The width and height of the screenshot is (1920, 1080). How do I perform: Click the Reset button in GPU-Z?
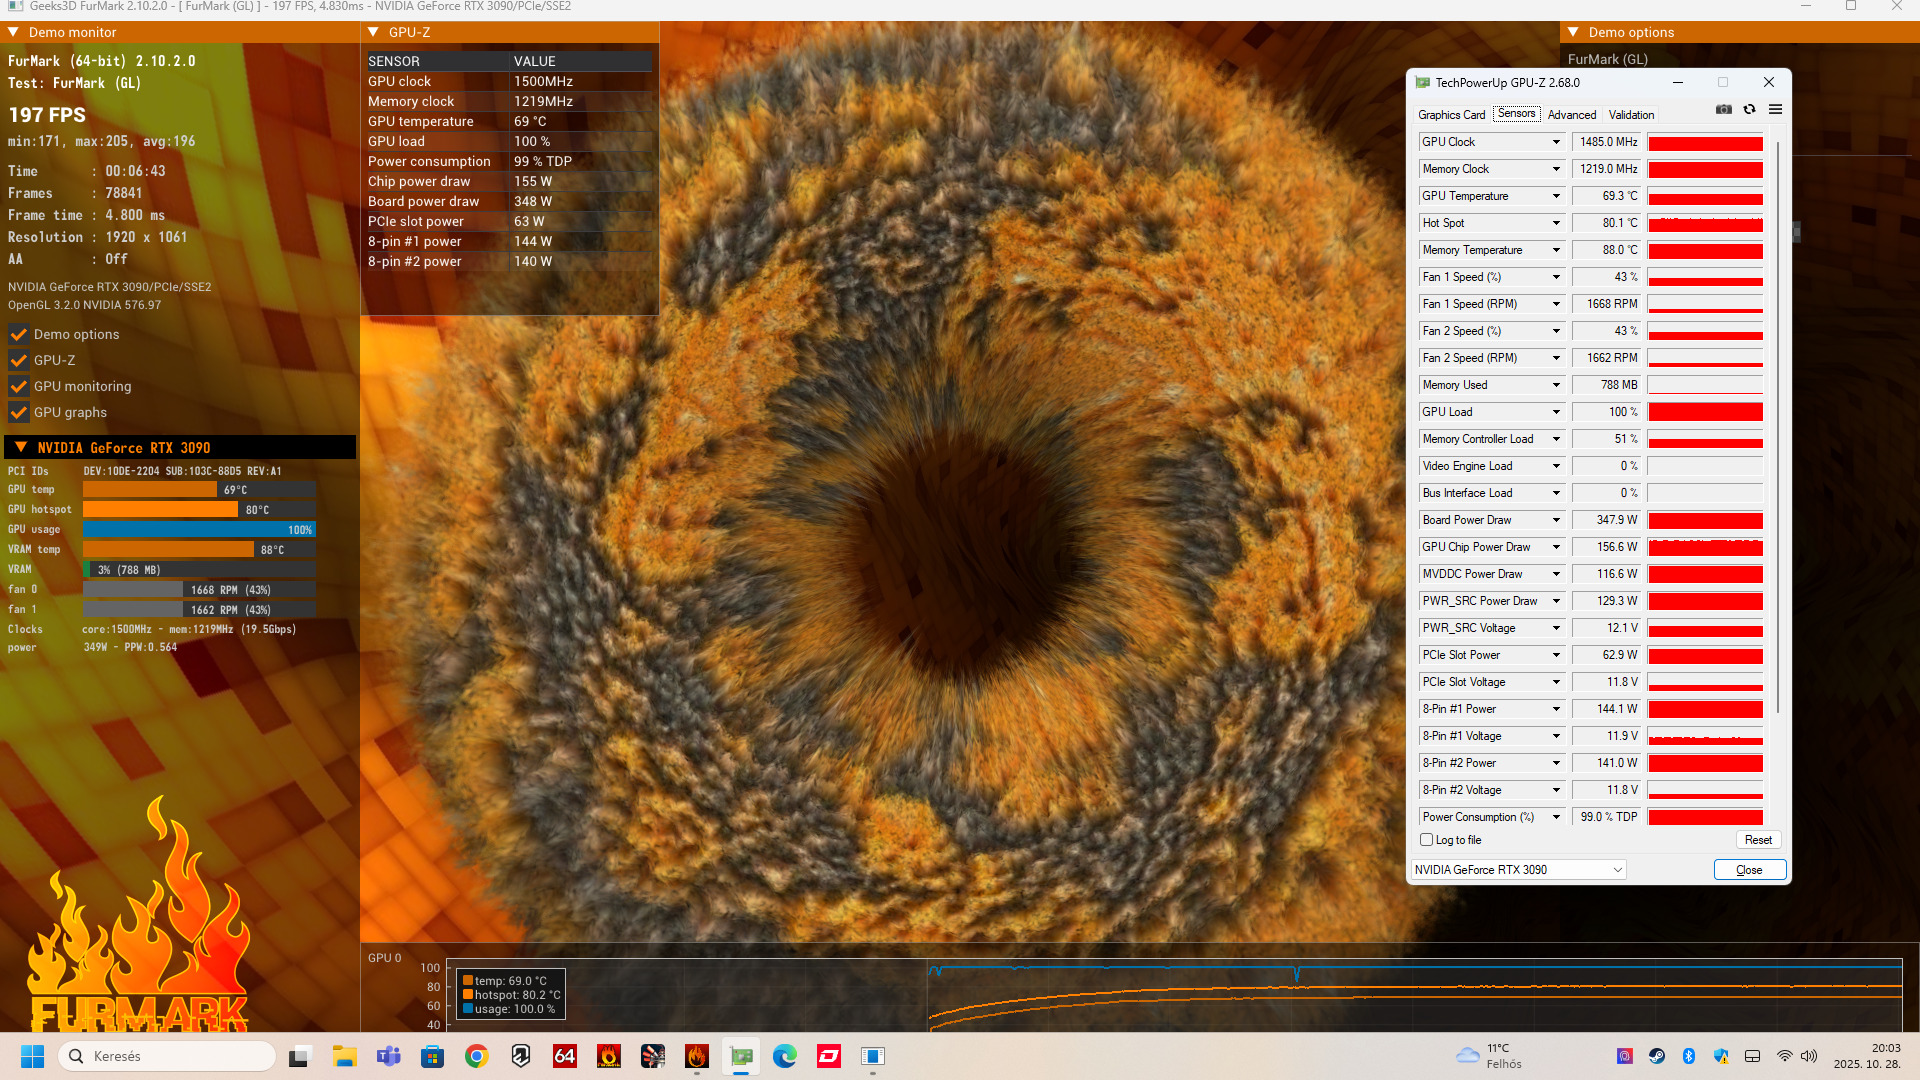(1757, 840)
